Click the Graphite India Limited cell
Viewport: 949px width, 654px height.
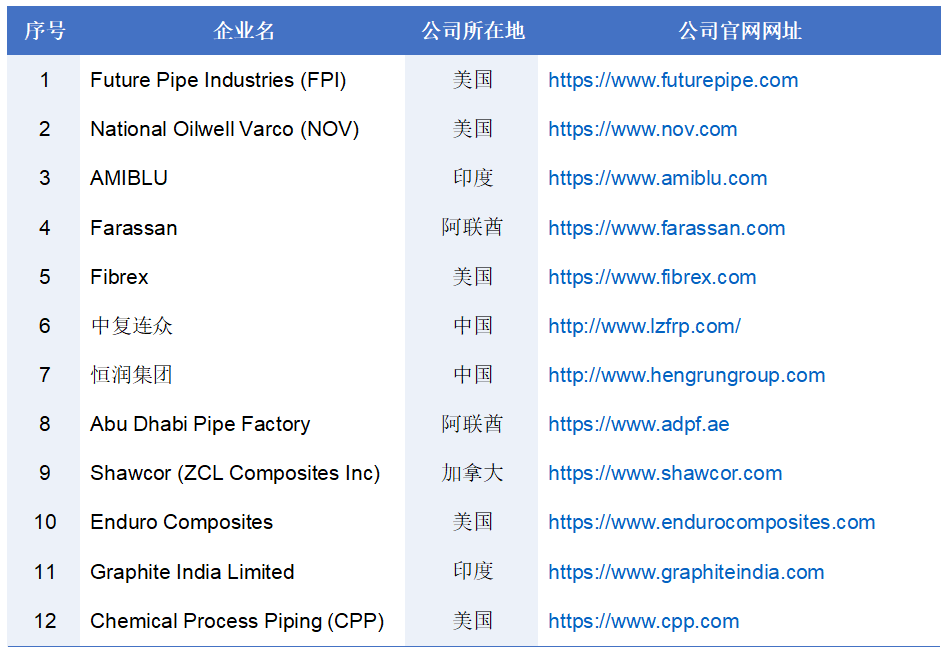tap(192, 572)
